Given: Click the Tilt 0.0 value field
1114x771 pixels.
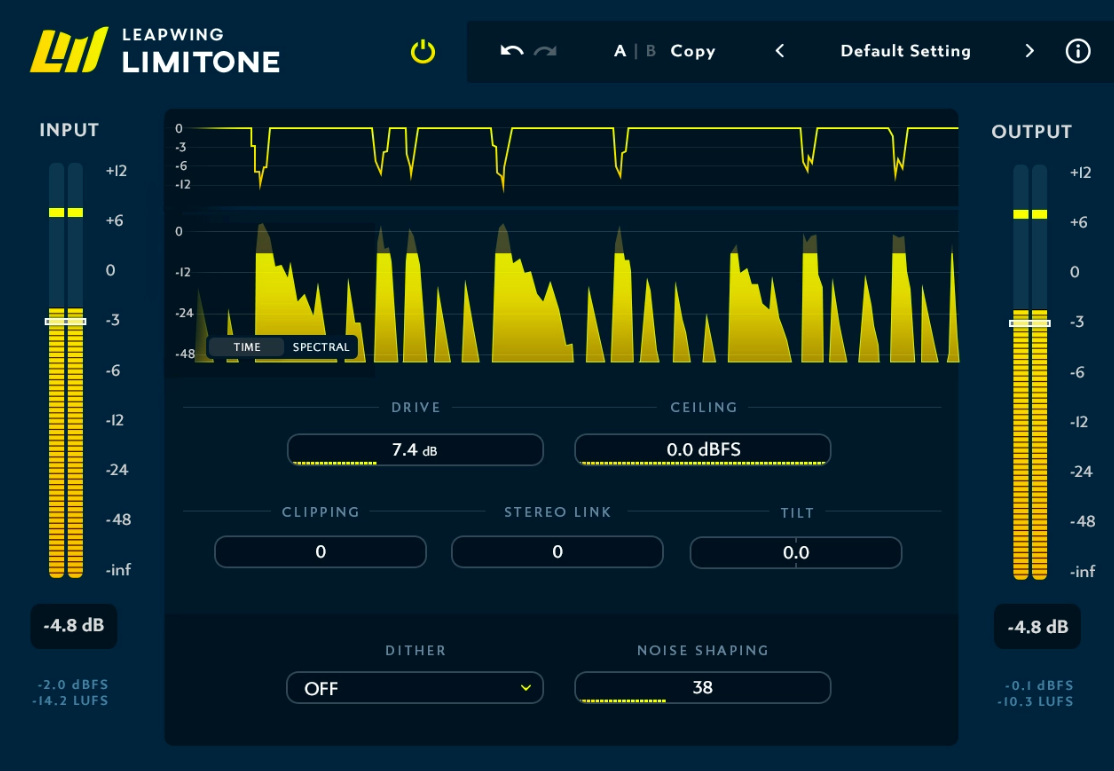Looking at the screenshot, I should pos(796,553).
